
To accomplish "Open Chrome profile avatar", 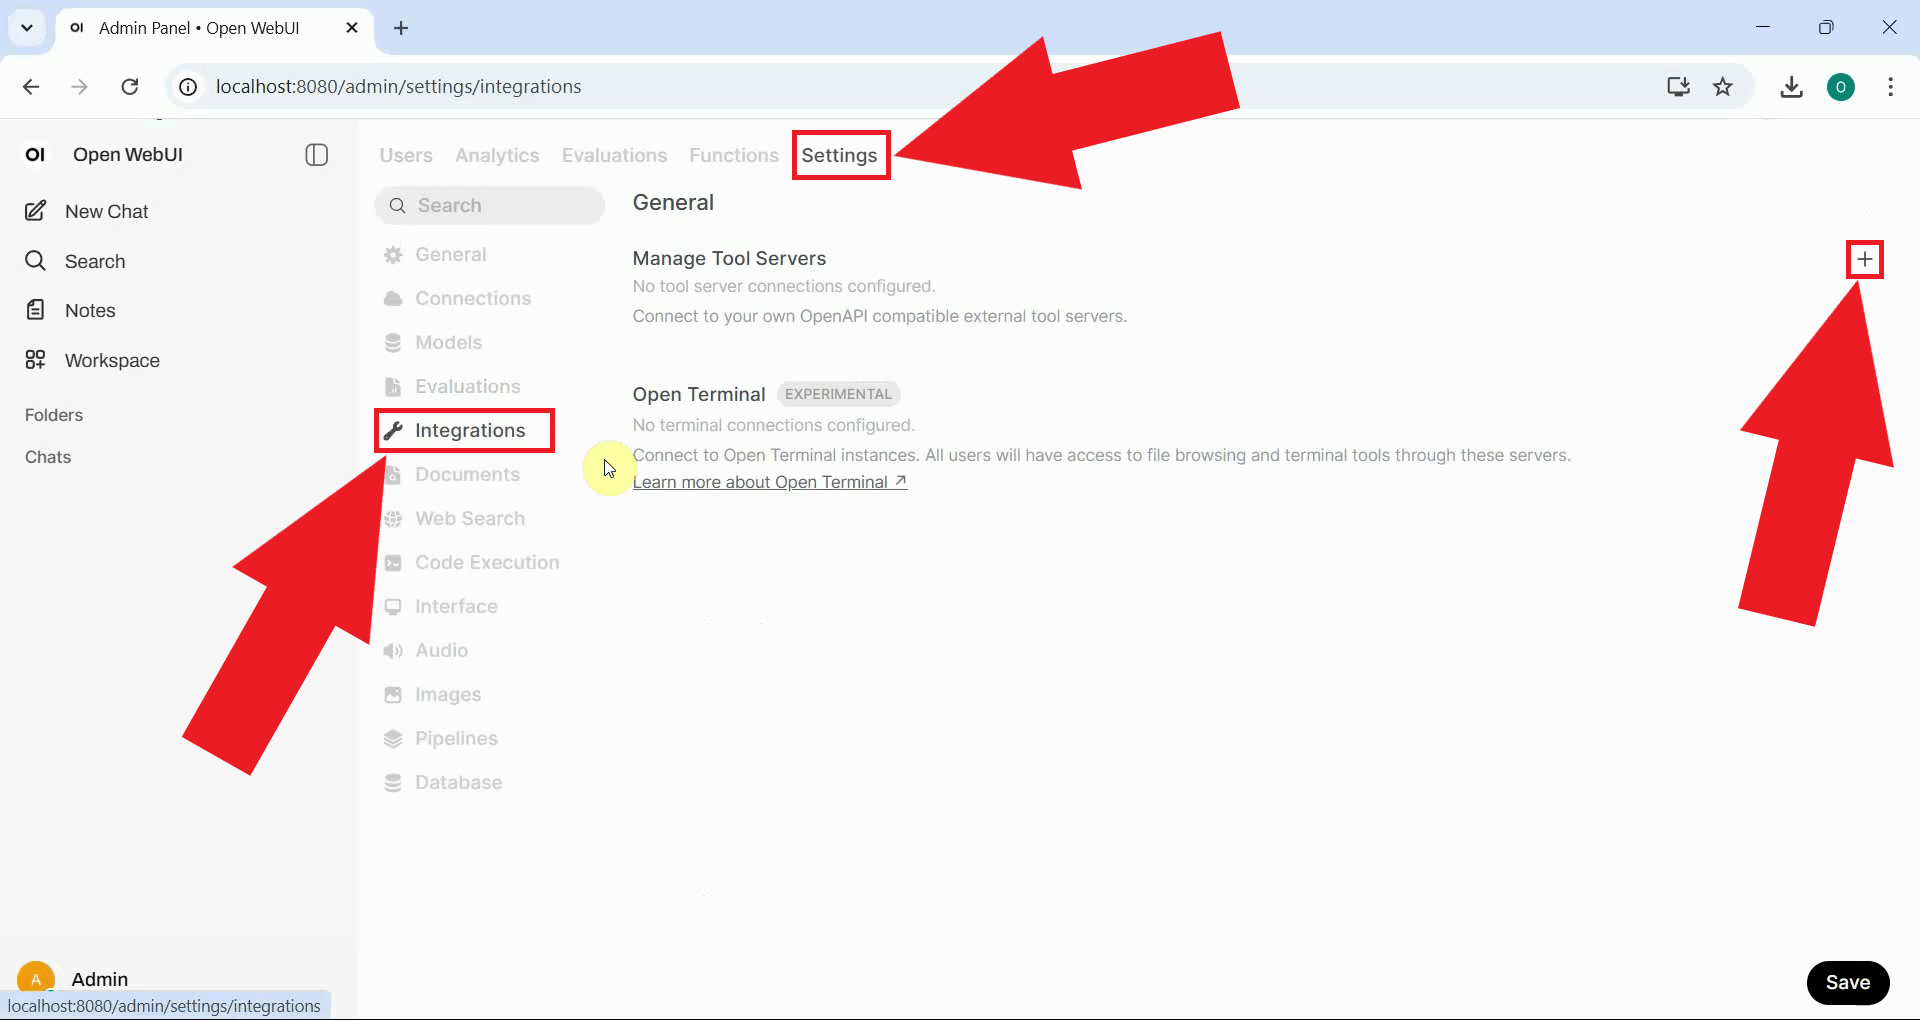I will point(1840,87).
